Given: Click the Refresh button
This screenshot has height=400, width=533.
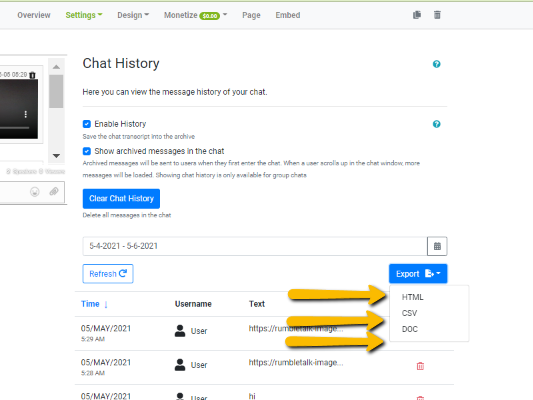Looking at the screenshot, I should pos(108,274).
